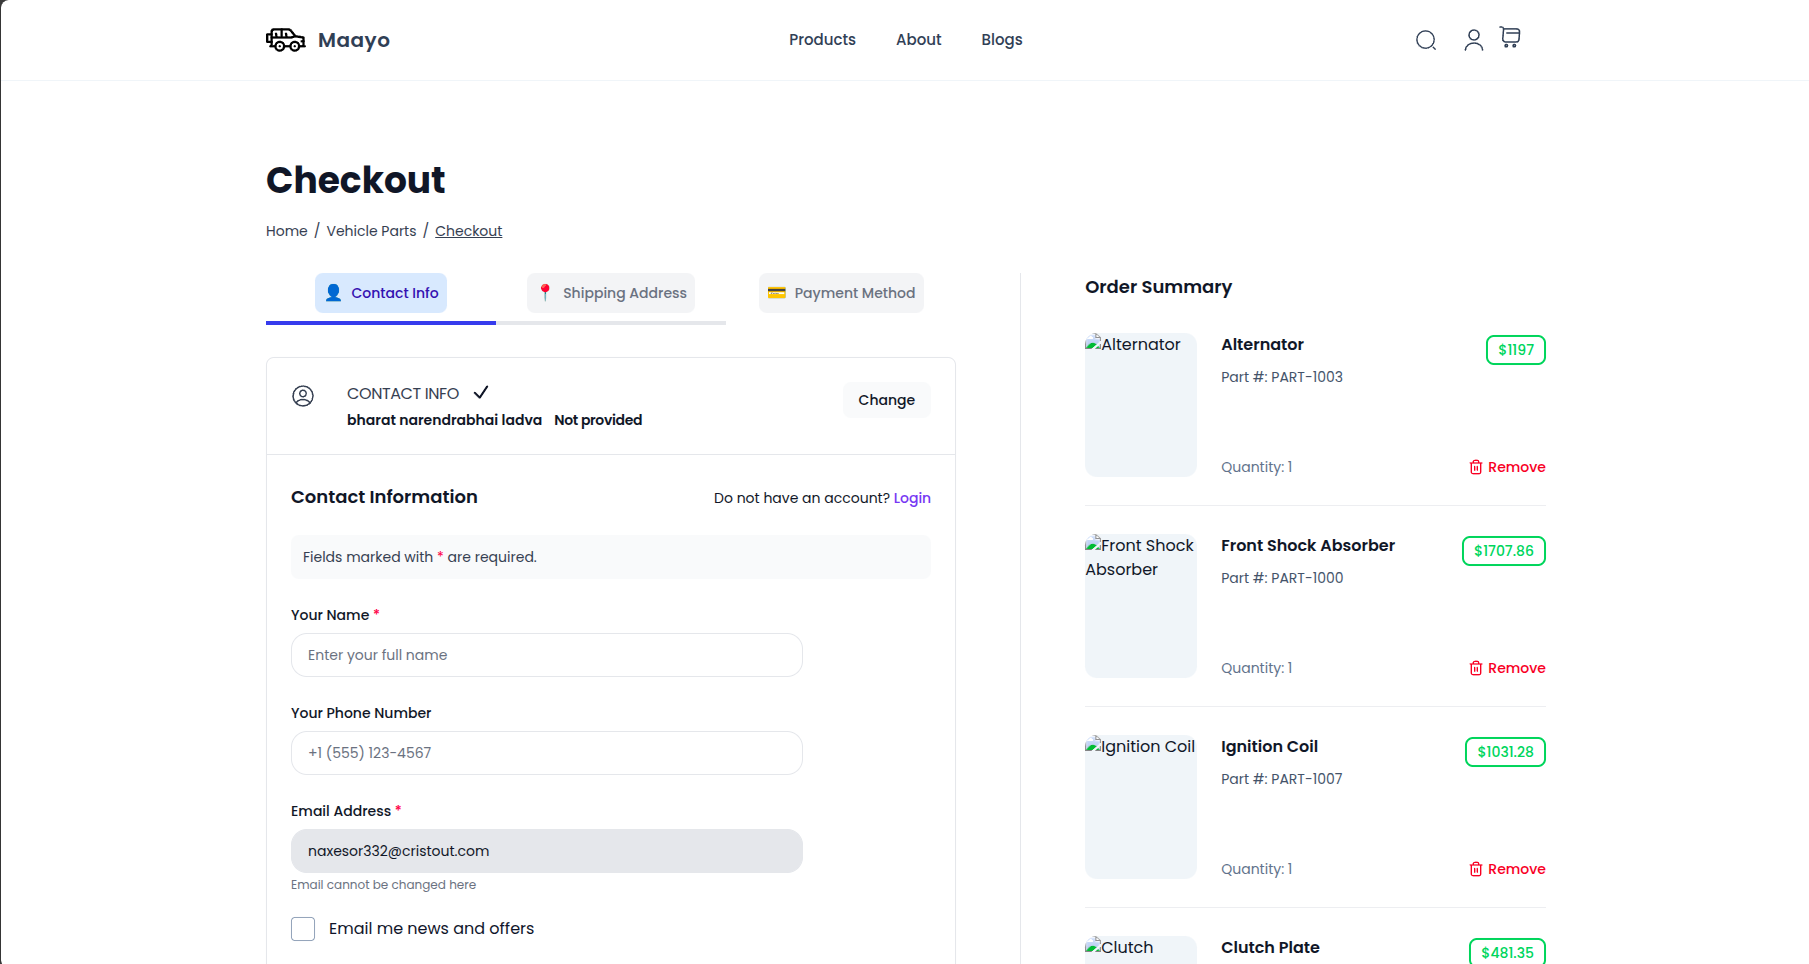Remove the Front Shock Absorber item

[1506, 668]
